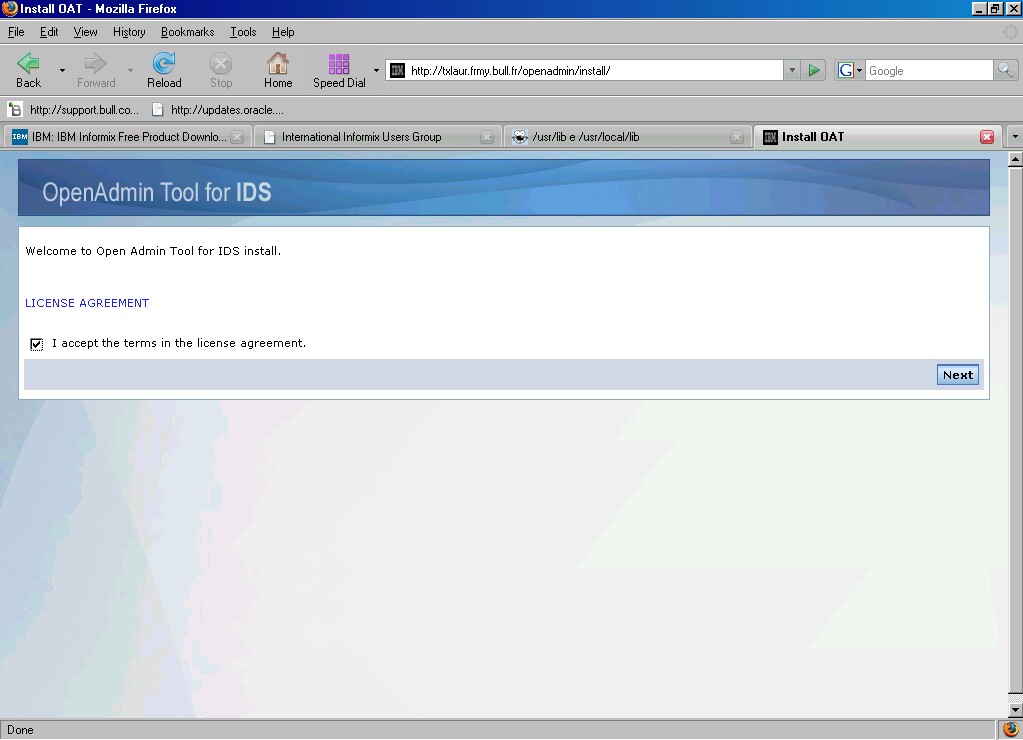Click the Google search input field
1023x740 pixels.
(927, 70)
